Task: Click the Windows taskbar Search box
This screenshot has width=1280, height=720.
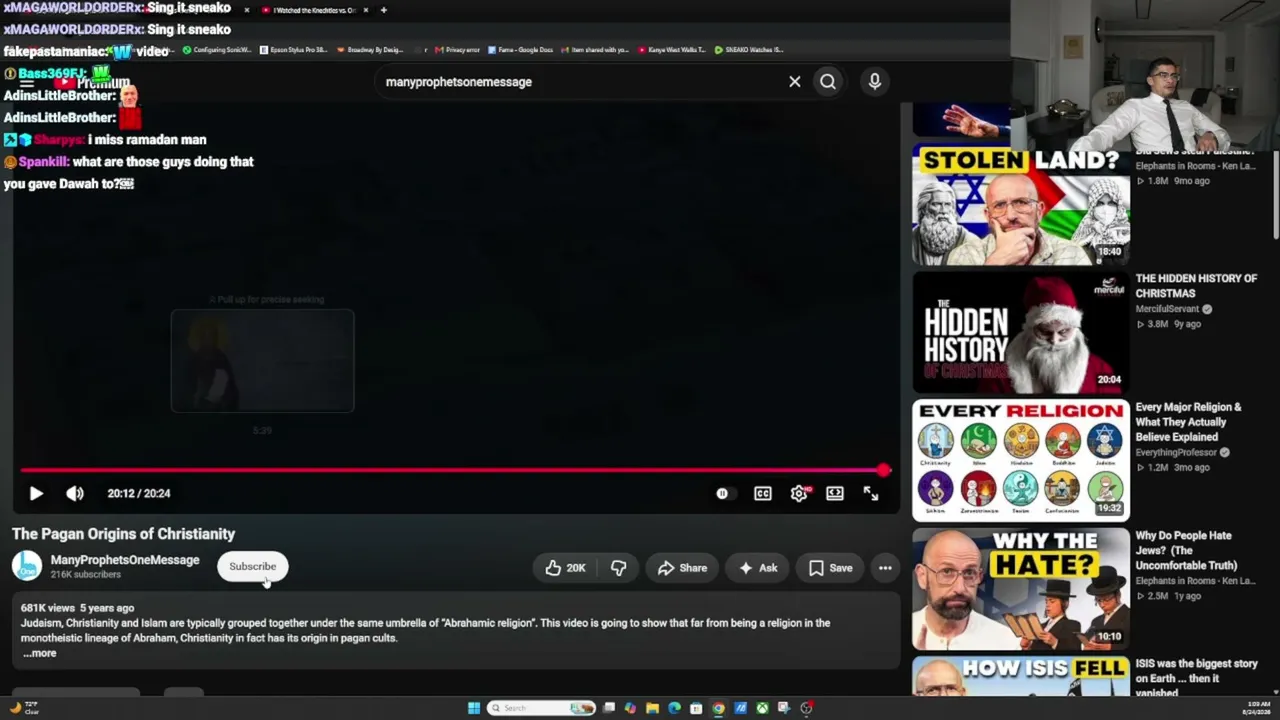Action: tap(541, 708)
